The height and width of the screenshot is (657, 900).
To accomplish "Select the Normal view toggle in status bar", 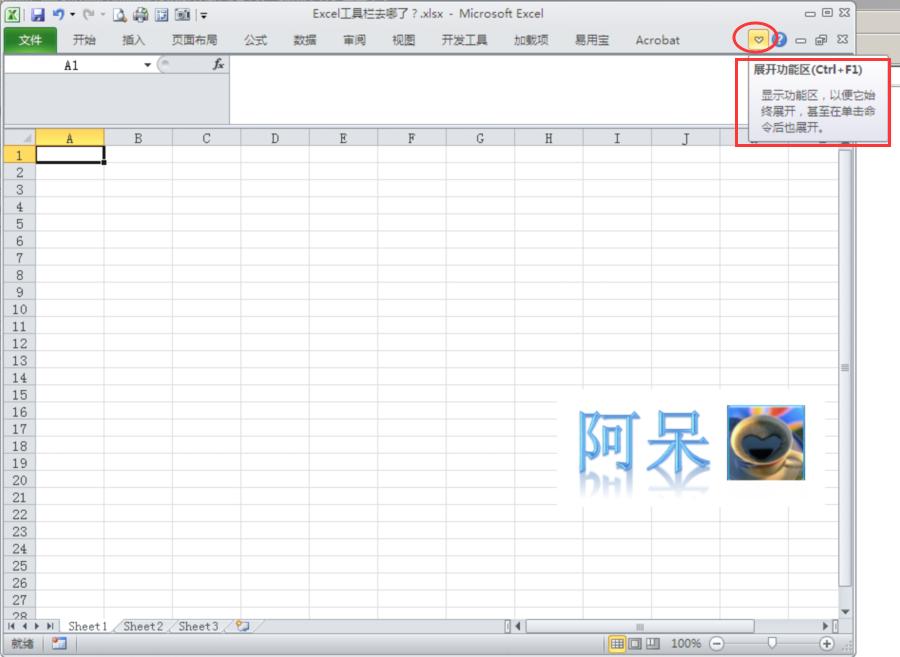I will point(617,645).
